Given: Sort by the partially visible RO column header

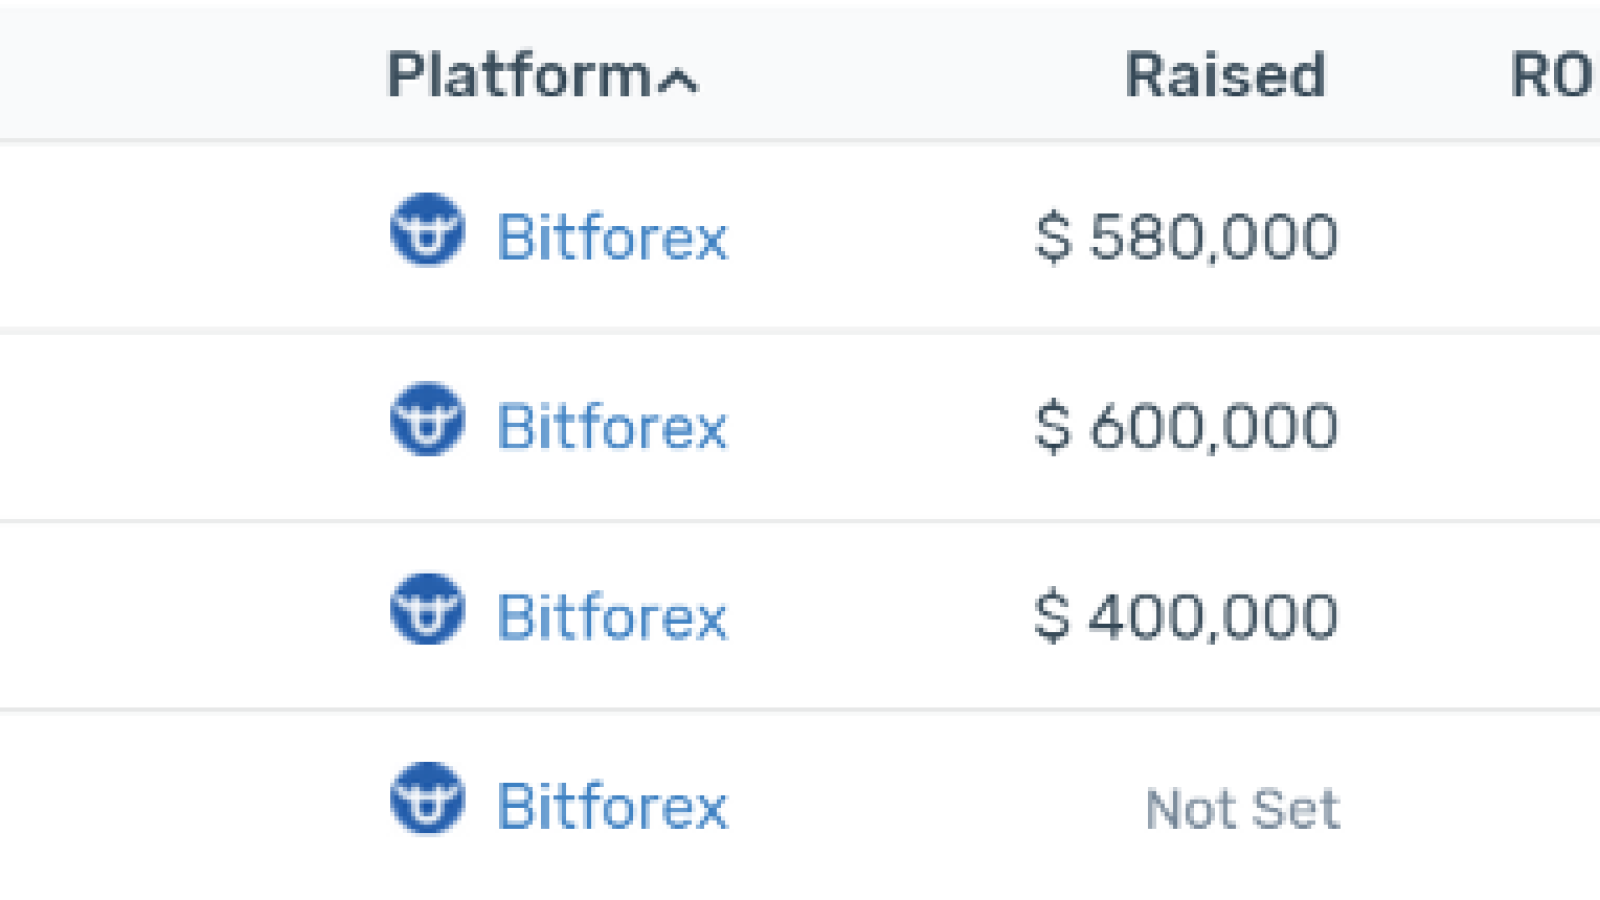Looking at the screenshot, I should [1554, 75].
